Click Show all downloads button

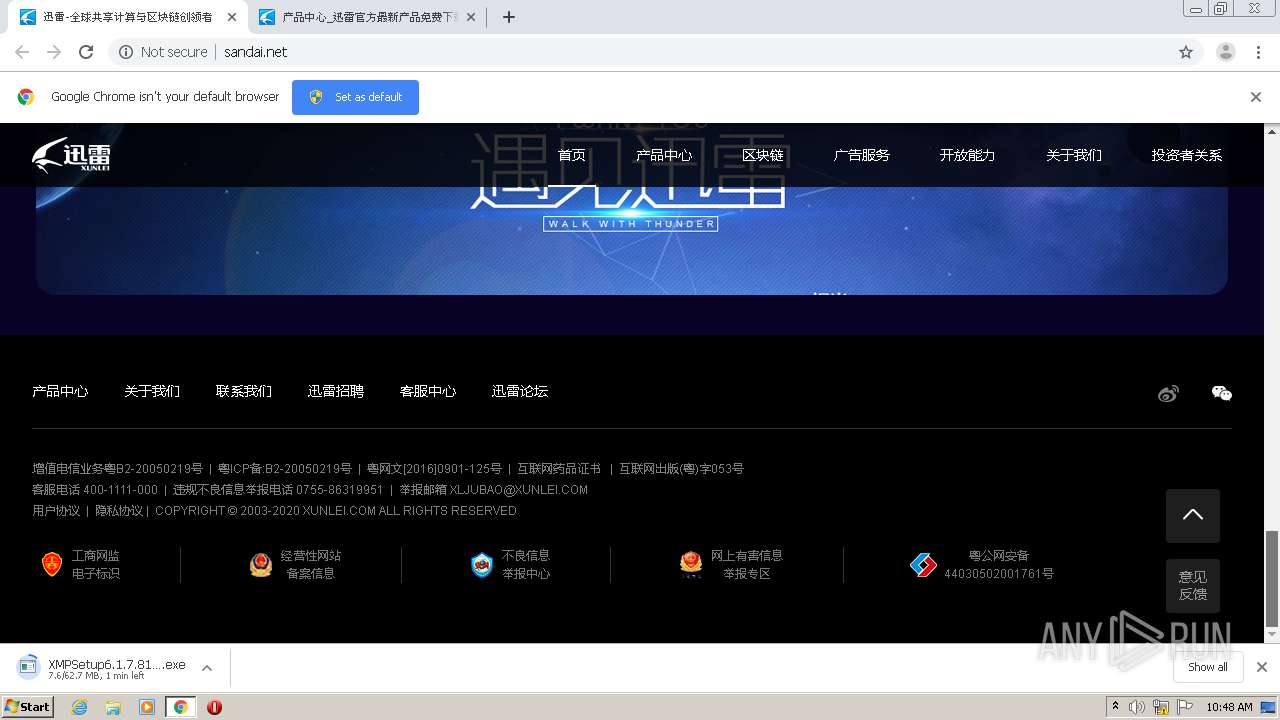pos(1208,667)
